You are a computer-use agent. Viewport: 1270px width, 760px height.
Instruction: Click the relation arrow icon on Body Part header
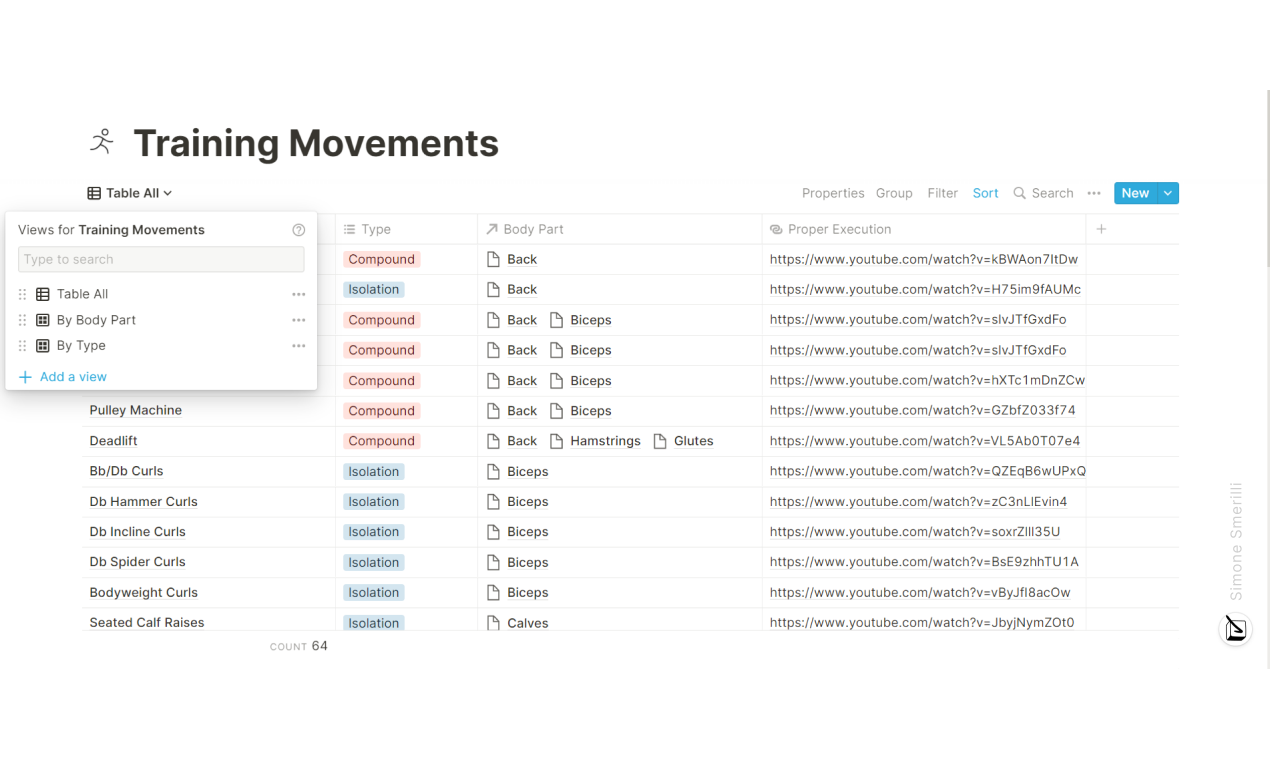click(x=491, y=229)
